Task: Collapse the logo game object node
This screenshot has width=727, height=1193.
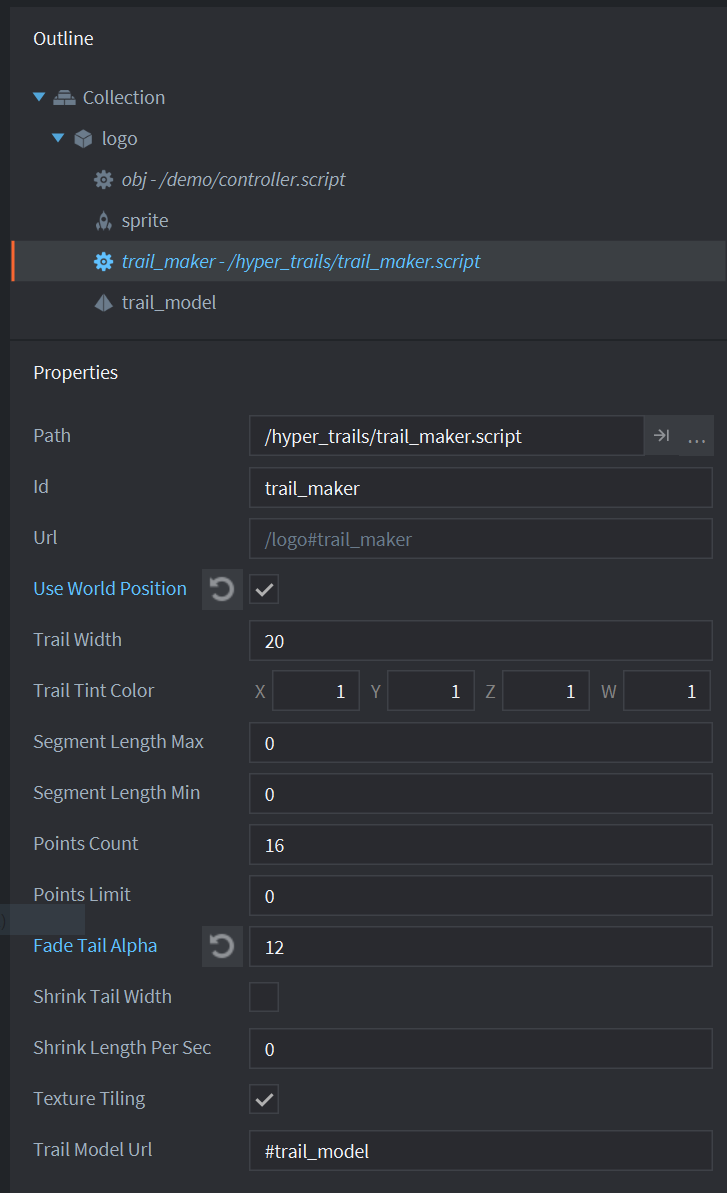Action: point(58,138)
